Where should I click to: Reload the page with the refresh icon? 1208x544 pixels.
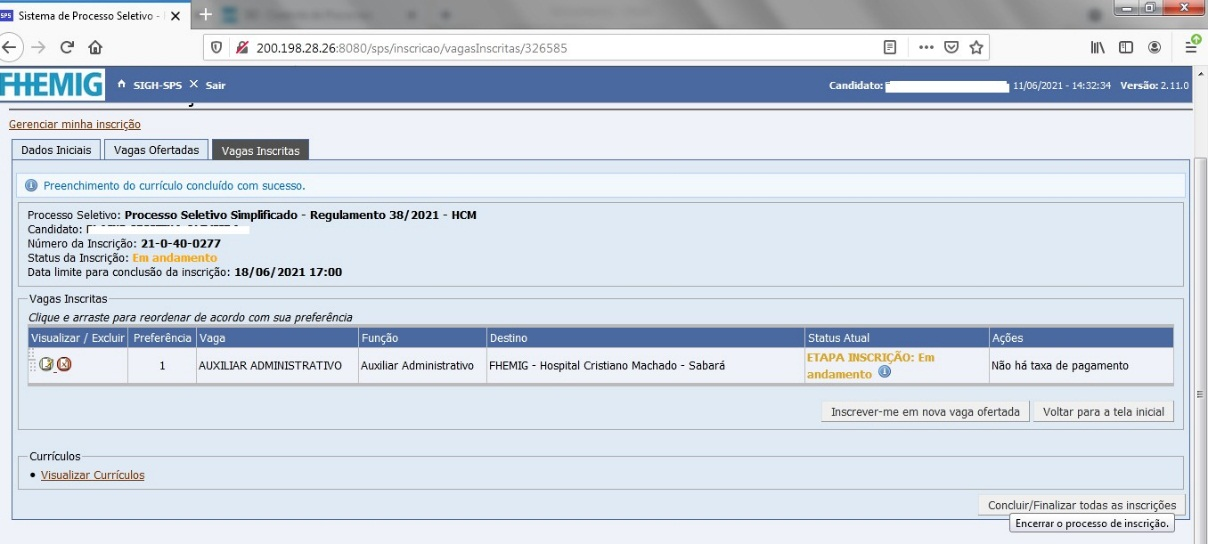pos(67,47)
